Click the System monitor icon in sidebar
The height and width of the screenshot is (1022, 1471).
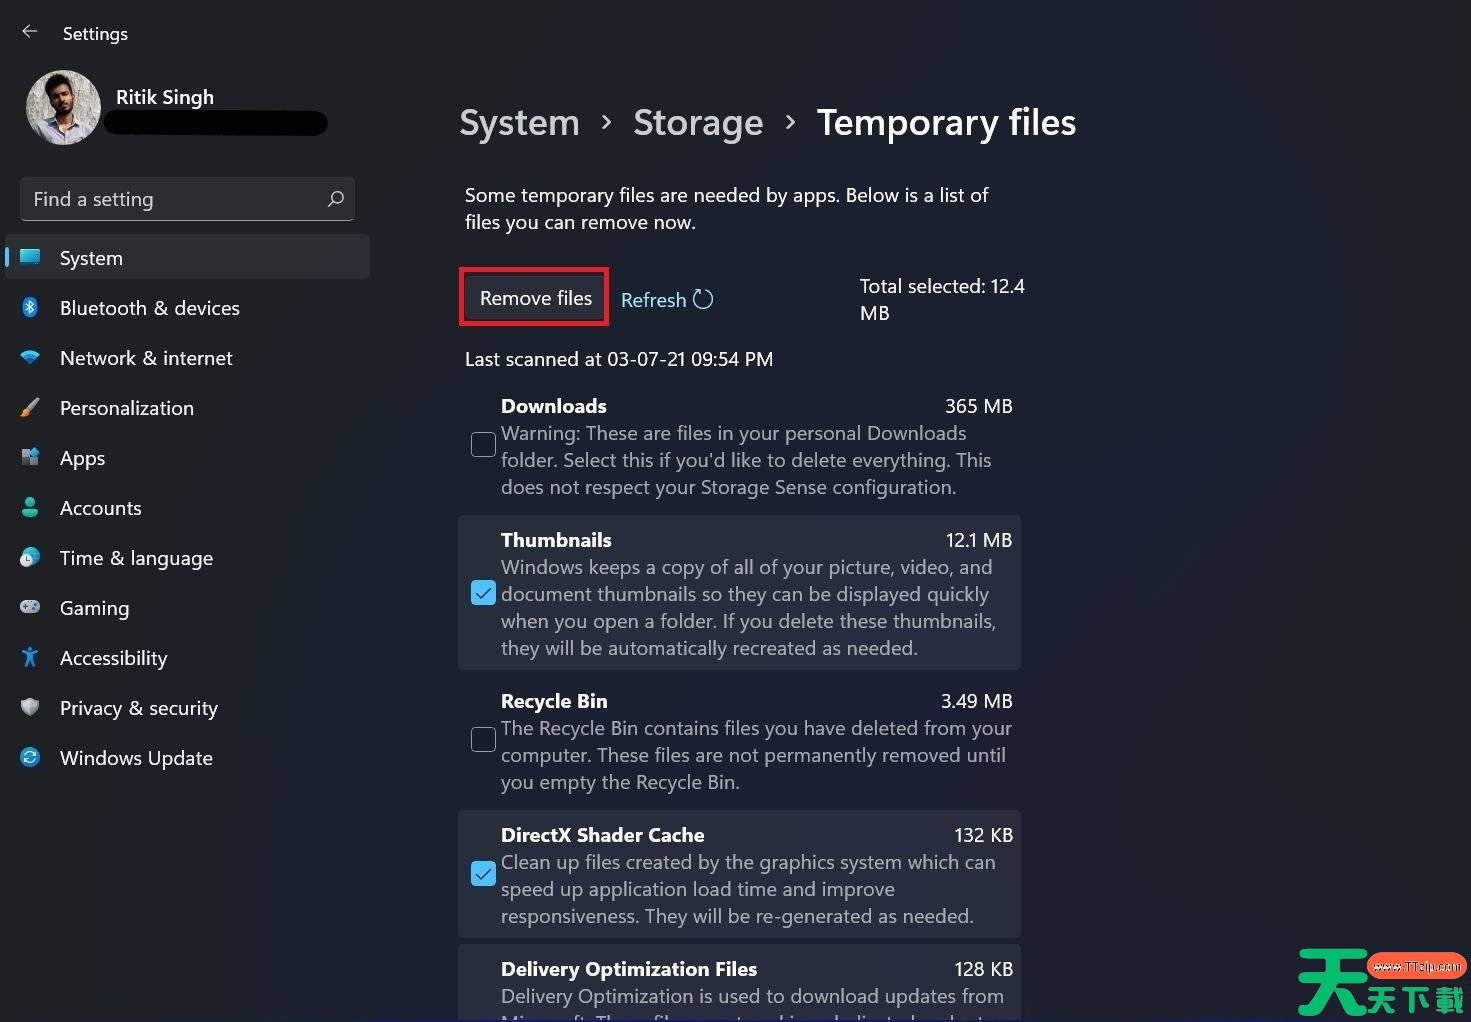(30, 257)
